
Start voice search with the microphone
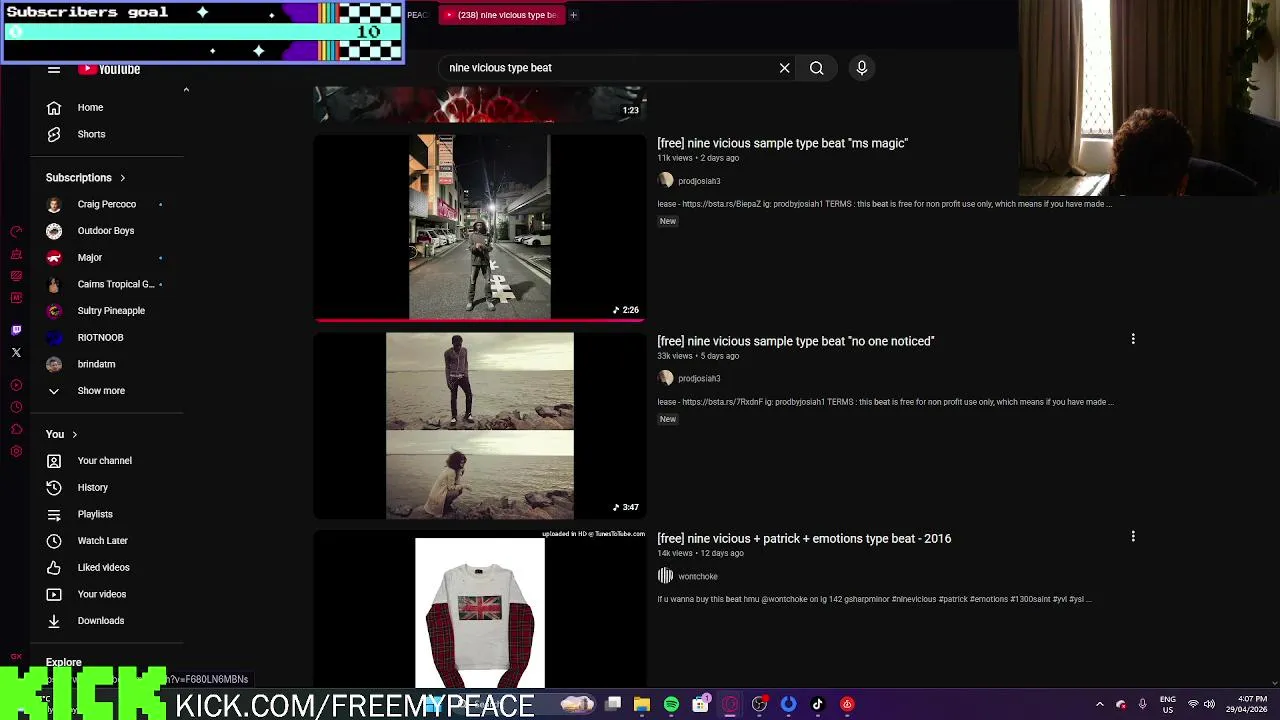[x=862, y=68]
